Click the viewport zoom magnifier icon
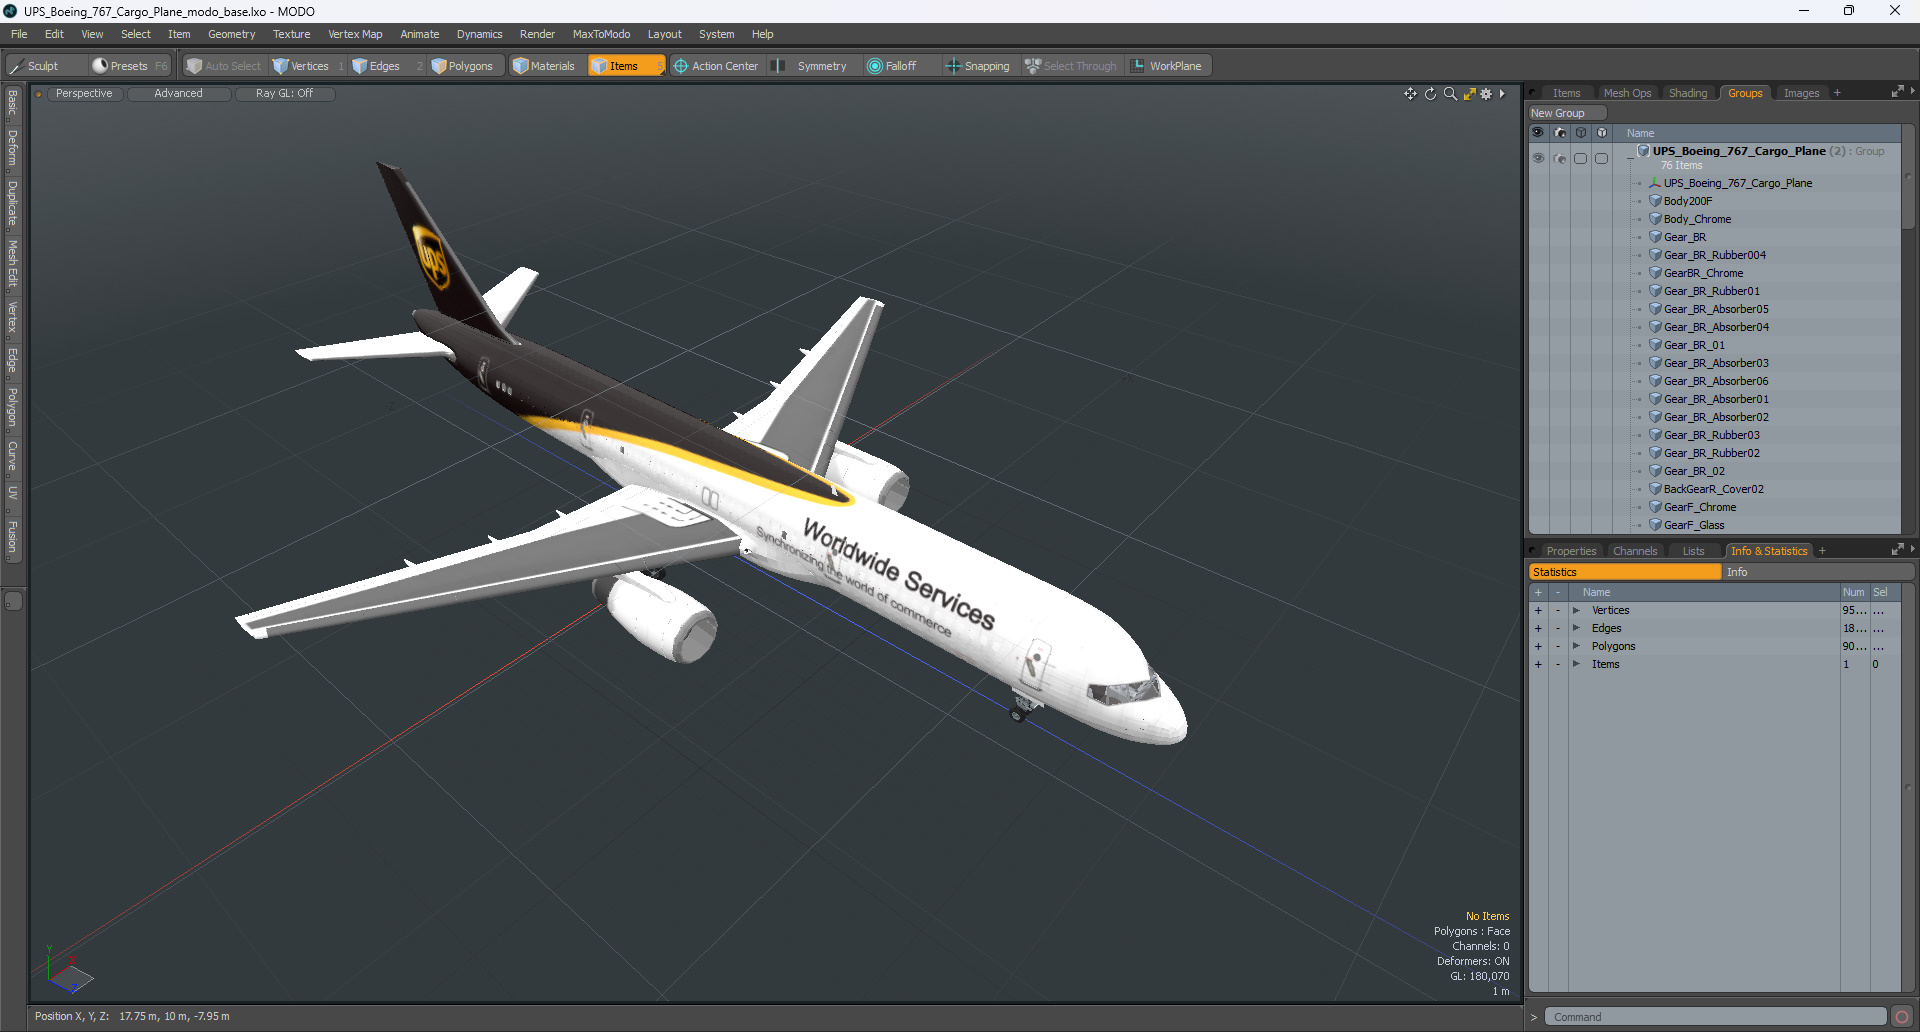Screen dimensions: 1920x1032 (1450, 94)
